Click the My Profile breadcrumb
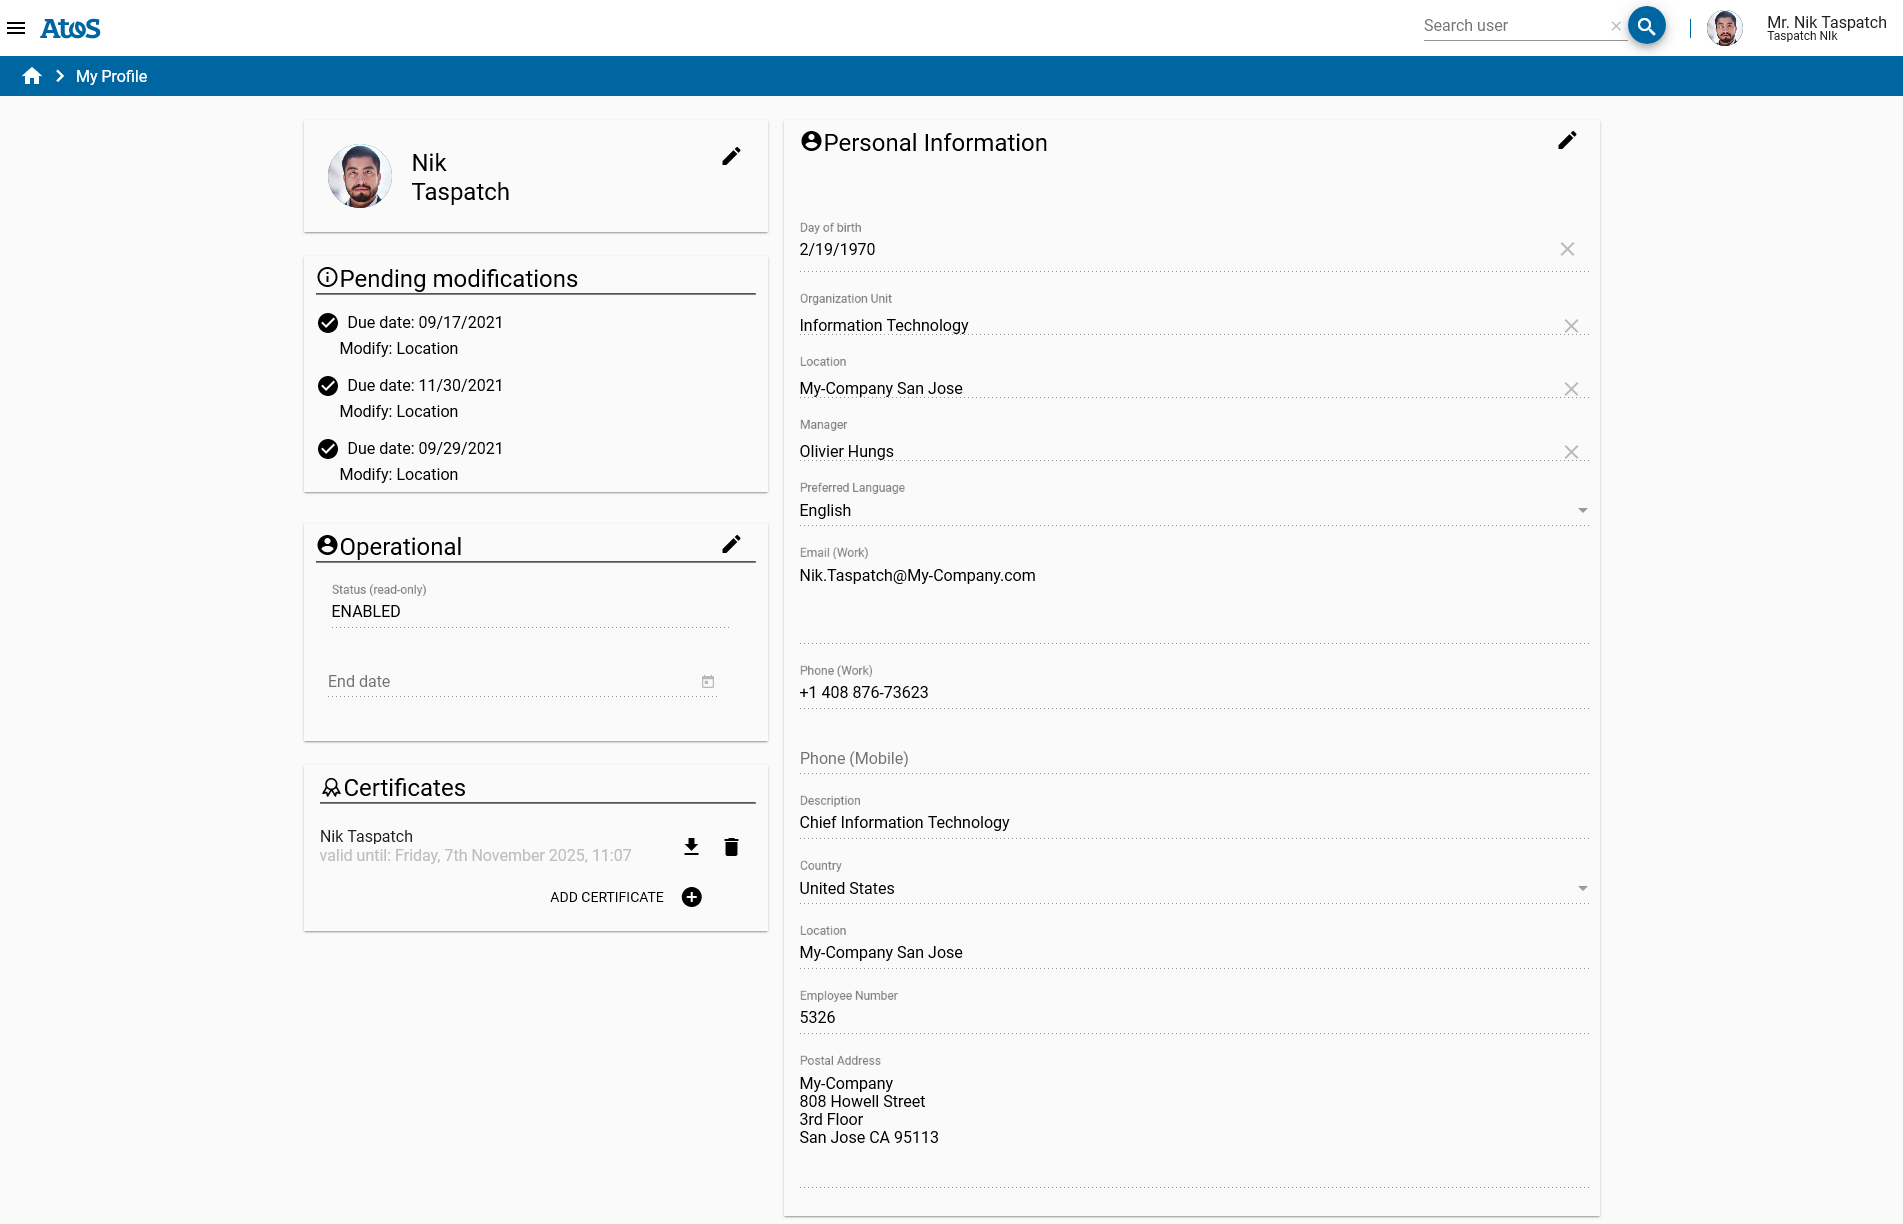Screen dimensions: 1903x1224 point(111,76)
